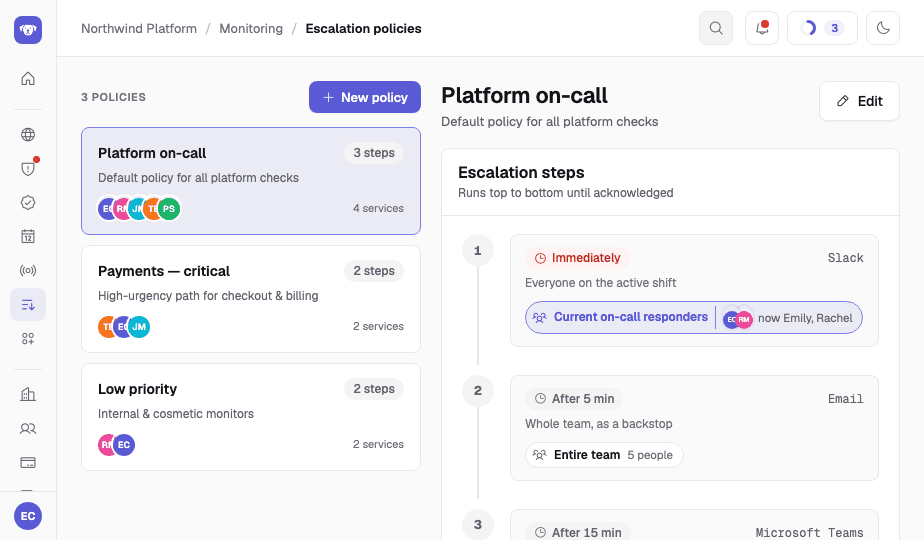Open the people icon in sidebar

pos(28,429)
